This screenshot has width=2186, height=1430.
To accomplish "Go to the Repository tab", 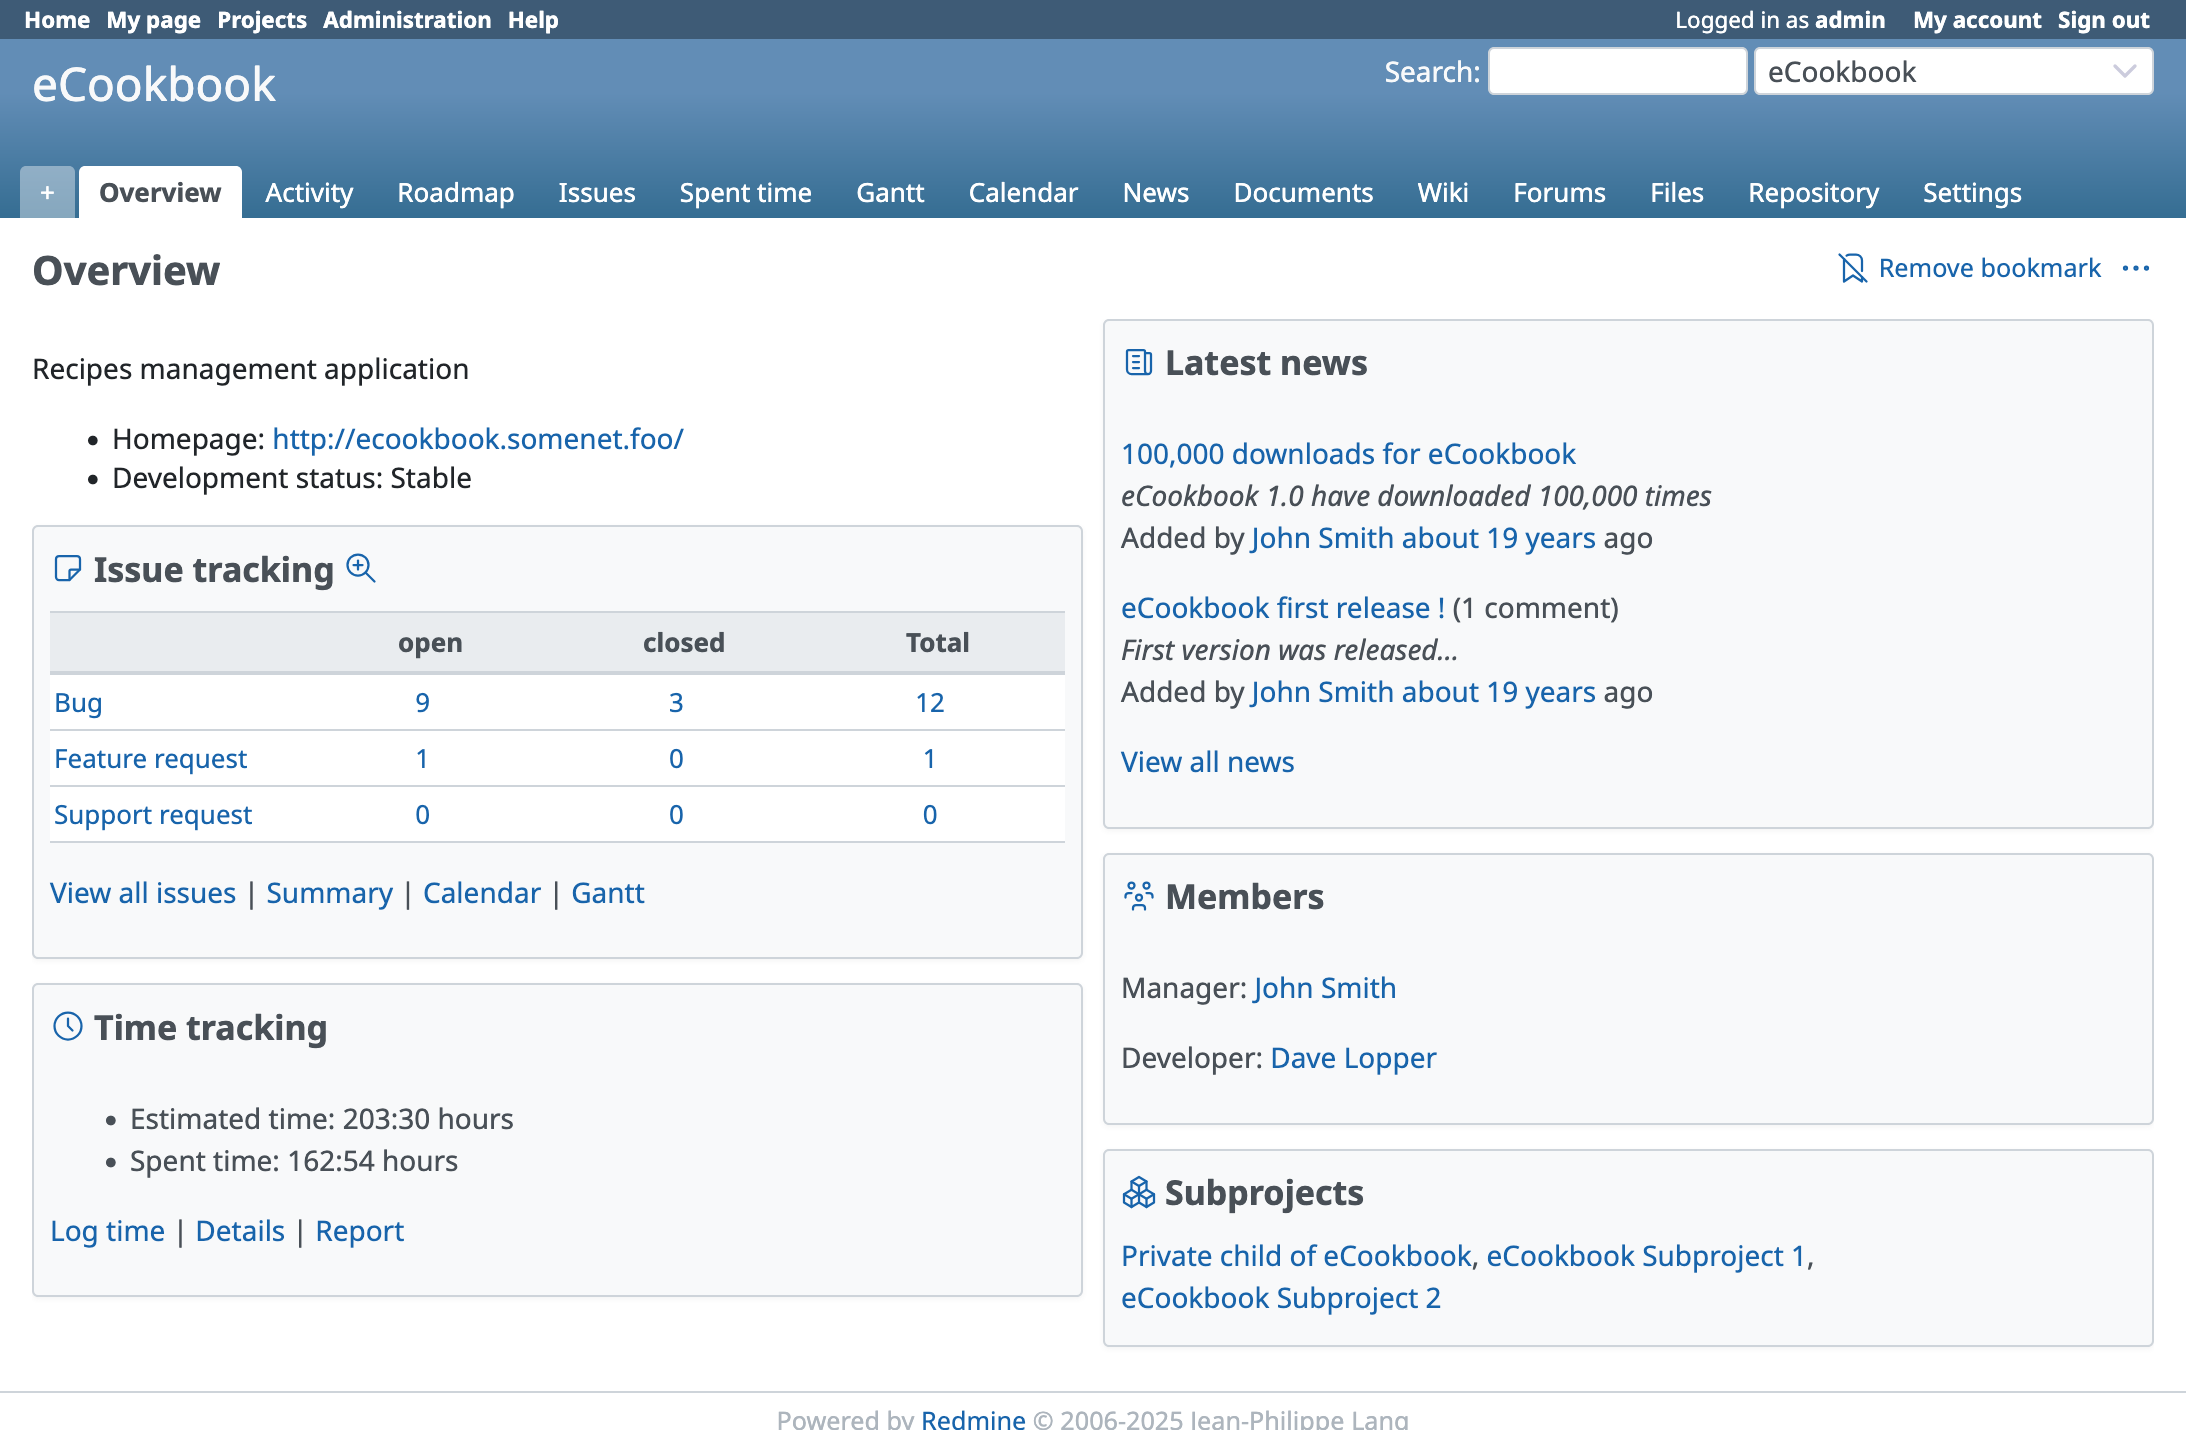I will click(x=1812, y=192).
